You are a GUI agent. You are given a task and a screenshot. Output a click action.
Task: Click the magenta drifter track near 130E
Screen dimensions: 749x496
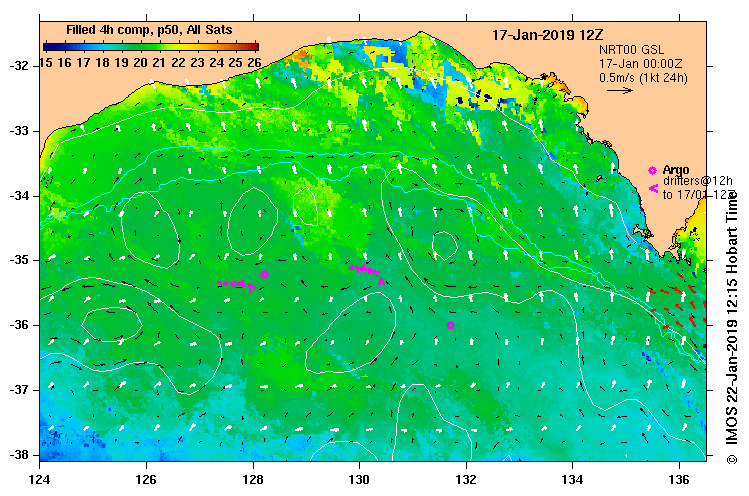[367, 273]
